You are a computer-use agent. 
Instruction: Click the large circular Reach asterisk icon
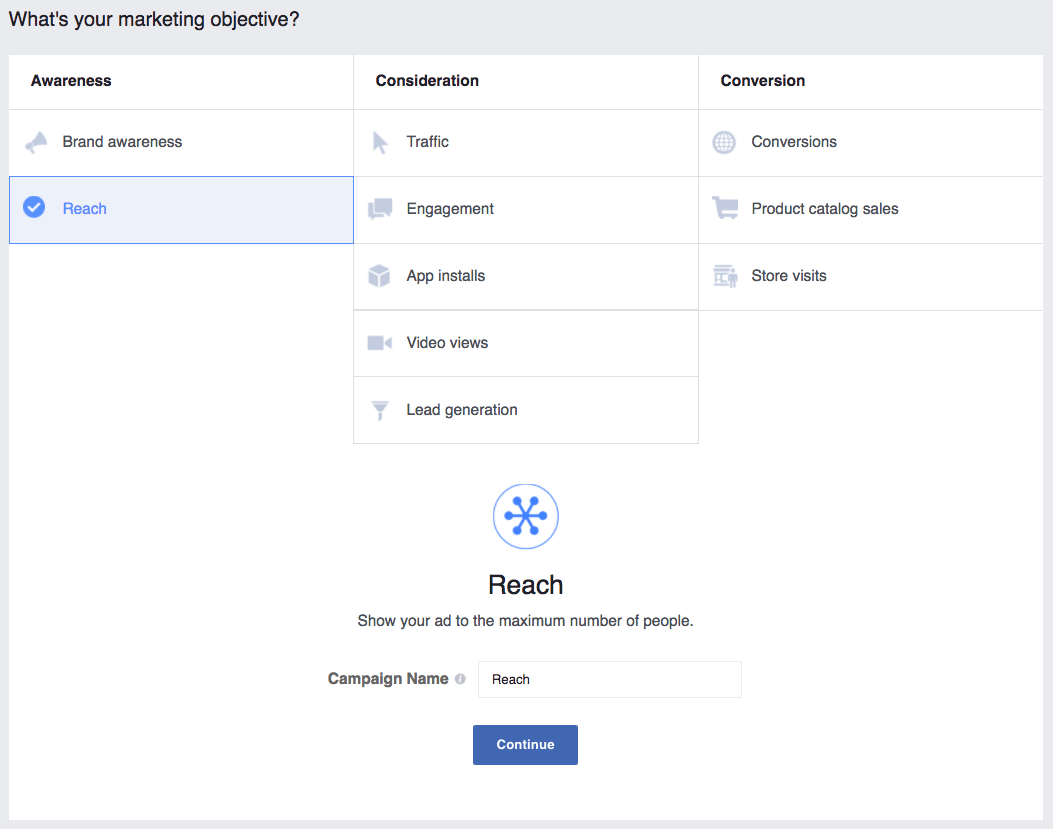click(x=525, y=516)
